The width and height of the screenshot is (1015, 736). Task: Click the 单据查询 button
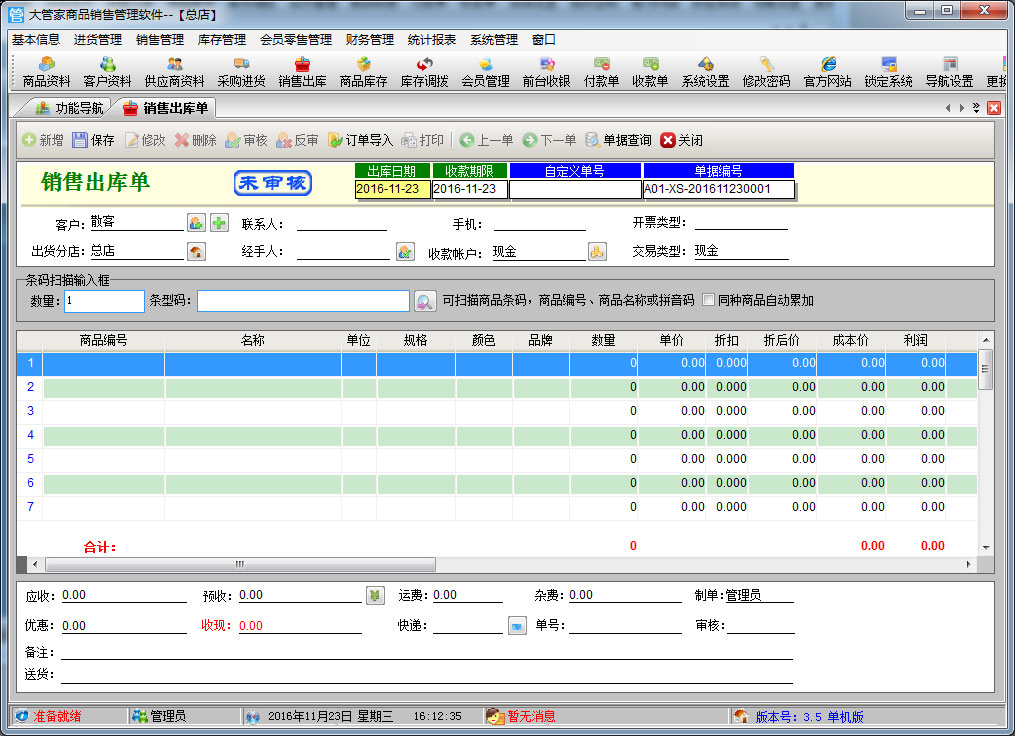click(x=617, y=140)
